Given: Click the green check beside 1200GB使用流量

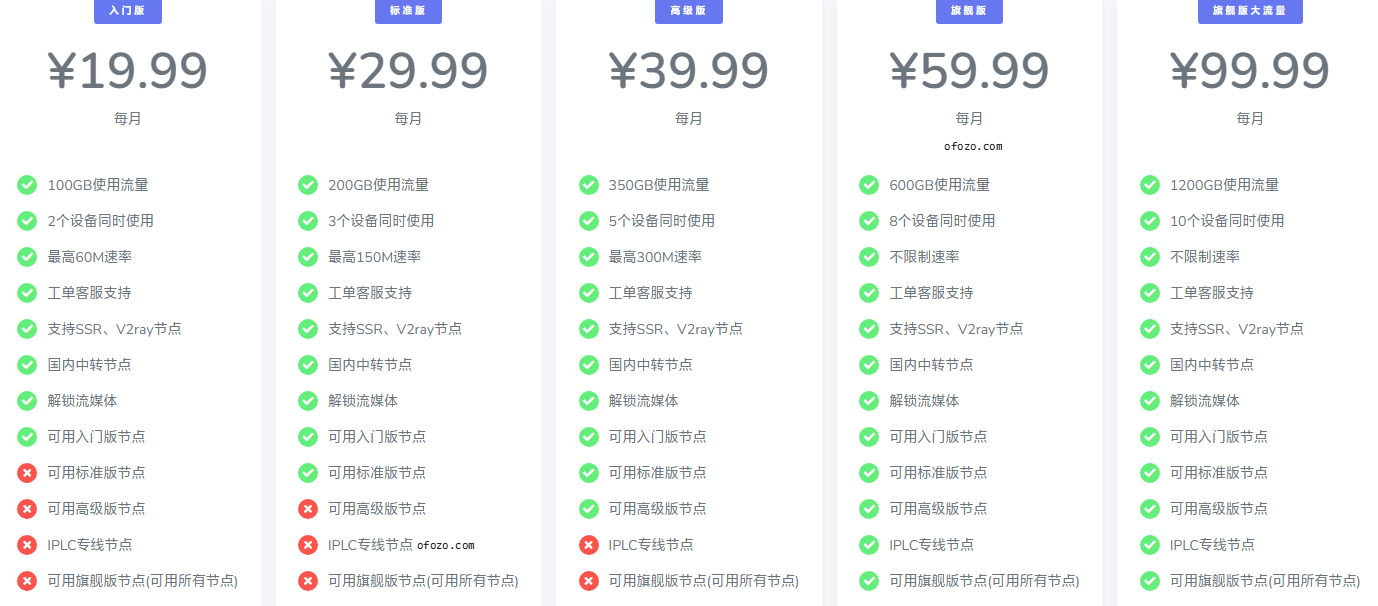Looking at the screenshot, I should point(1150,185).
